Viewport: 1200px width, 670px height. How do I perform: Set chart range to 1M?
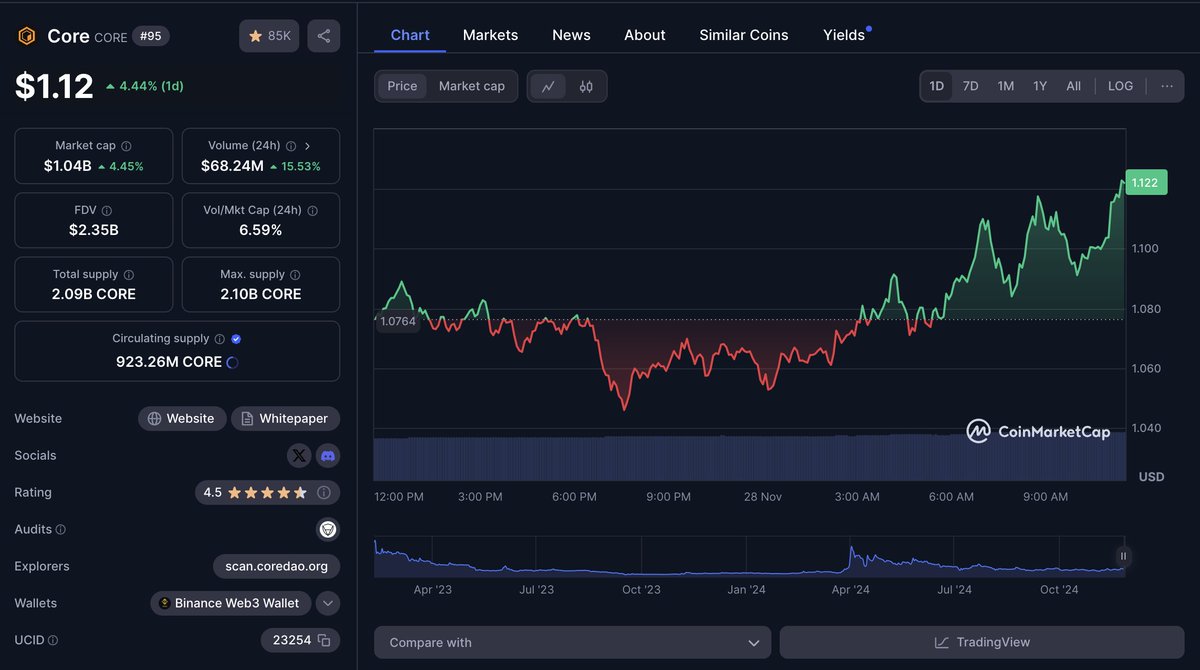coord(1006,86)
